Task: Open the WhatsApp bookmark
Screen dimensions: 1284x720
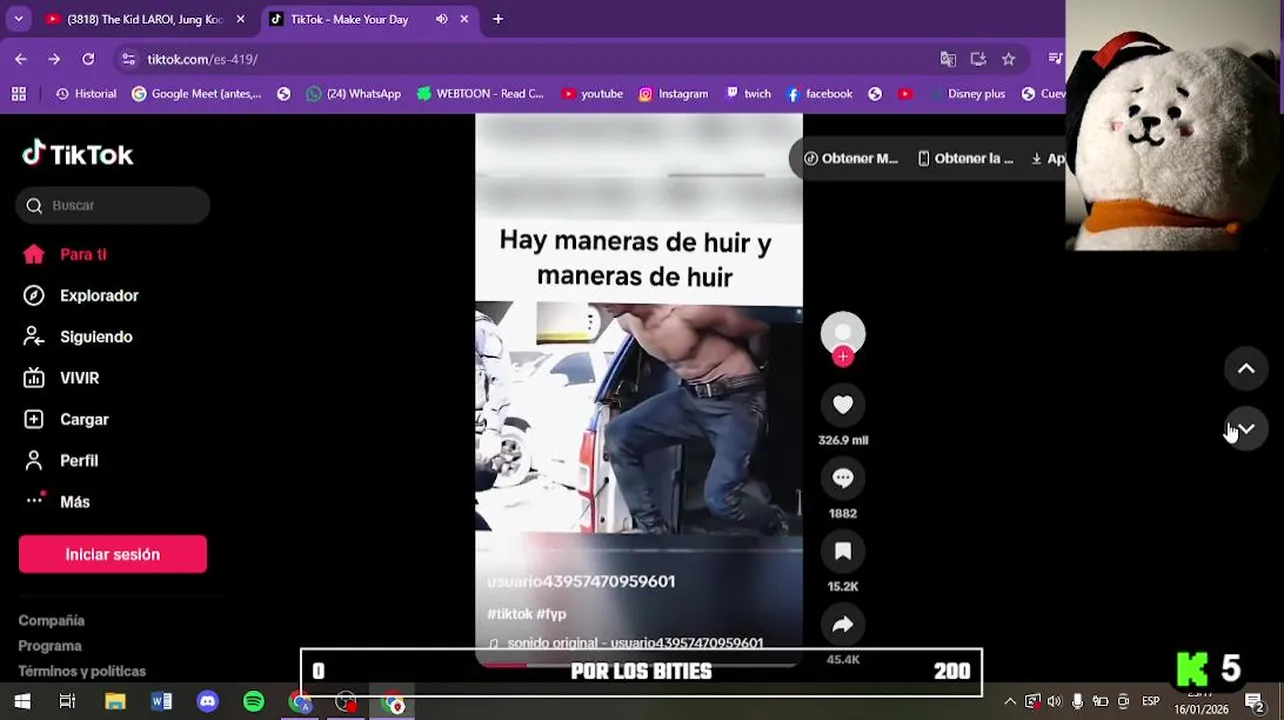Action: [x=353, y=93]
